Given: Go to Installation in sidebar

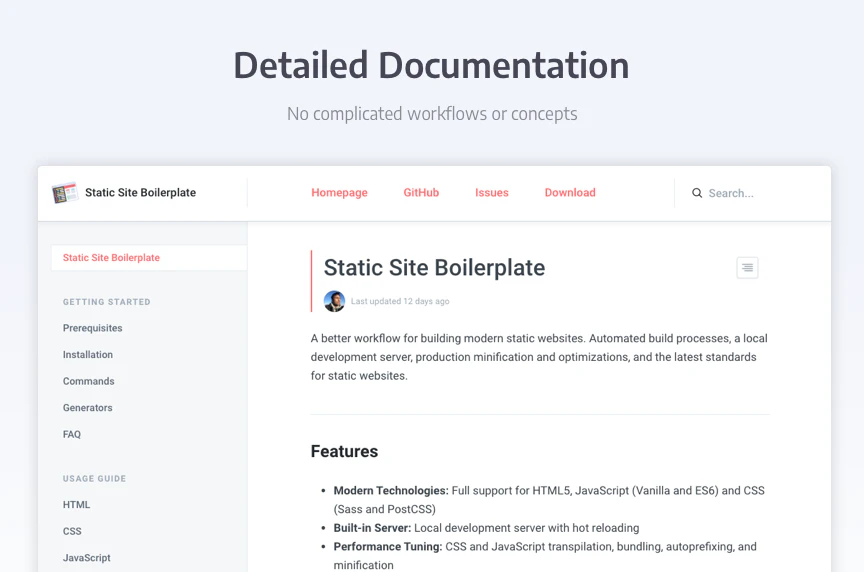Looking at the screenshot, I should (x=88, y=354).
